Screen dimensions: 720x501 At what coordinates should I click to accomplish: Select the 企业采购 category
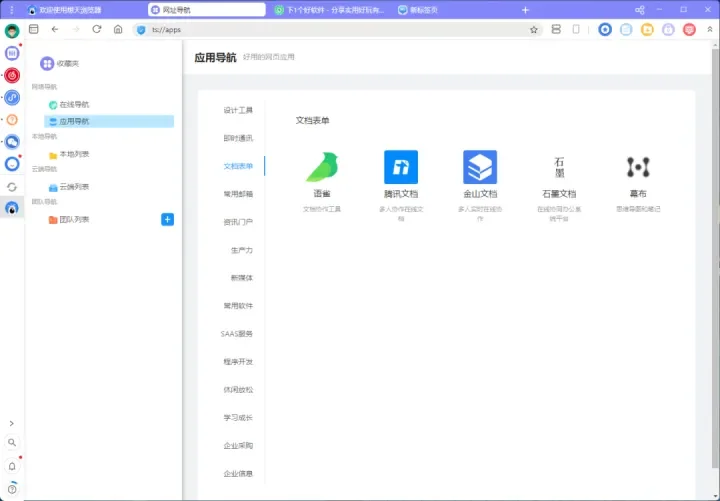(238, 445)
